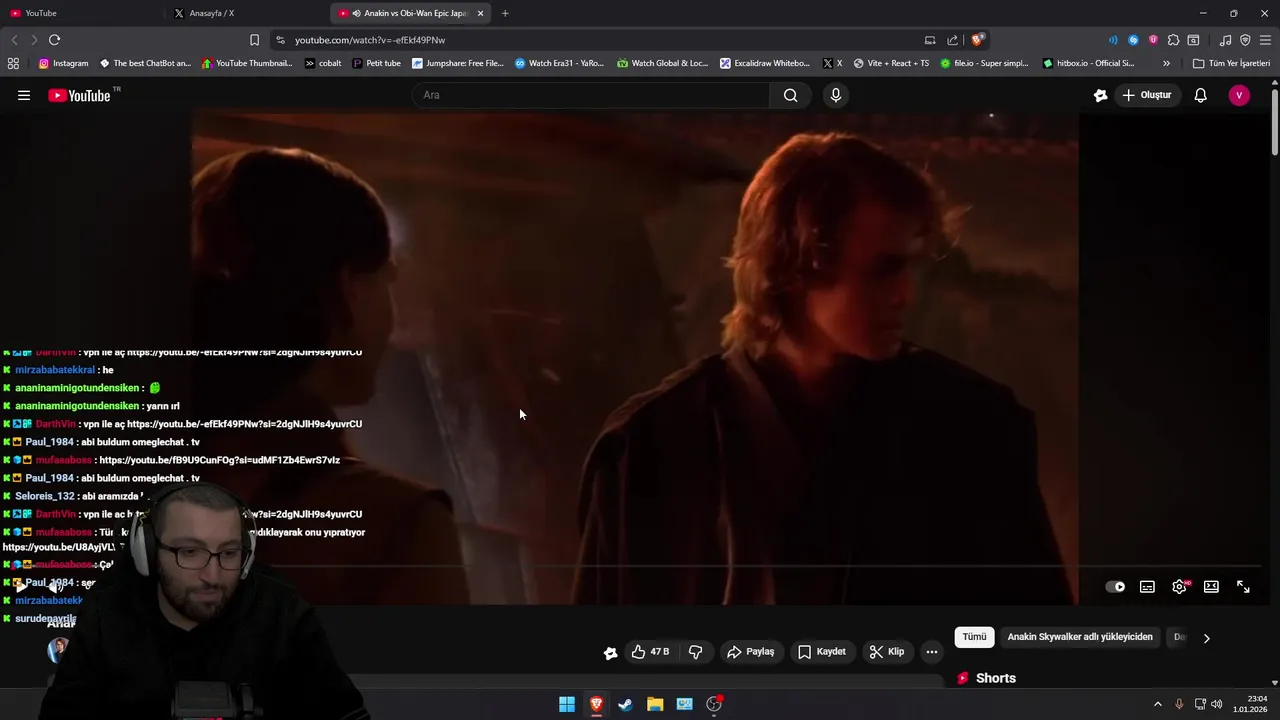Dislike the video with thumbs-down
Viewport: 1280px width, 720px height.
pos(696,652)
